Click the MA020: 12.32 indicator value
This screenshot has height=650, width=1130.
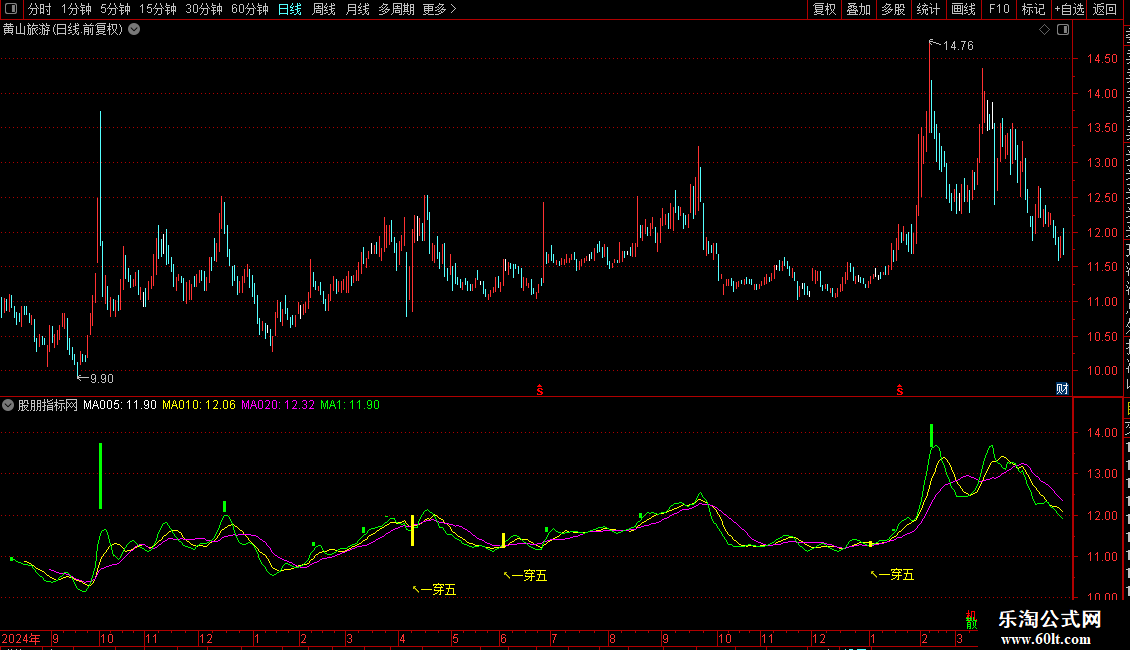pos(278,405)
